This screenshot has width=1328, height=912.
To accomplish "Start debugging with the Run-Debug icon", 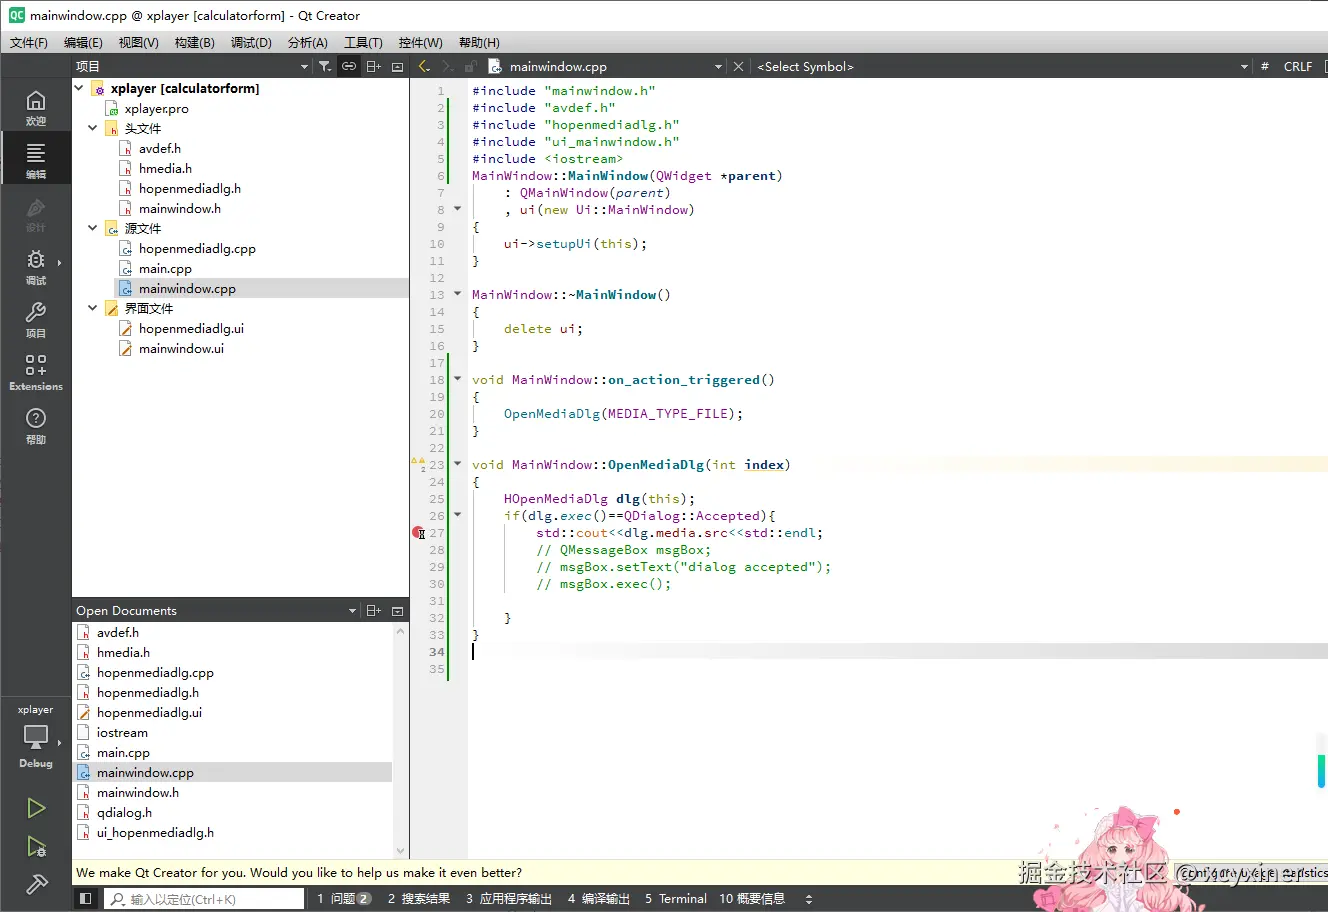I will click(x=36, y=847).
